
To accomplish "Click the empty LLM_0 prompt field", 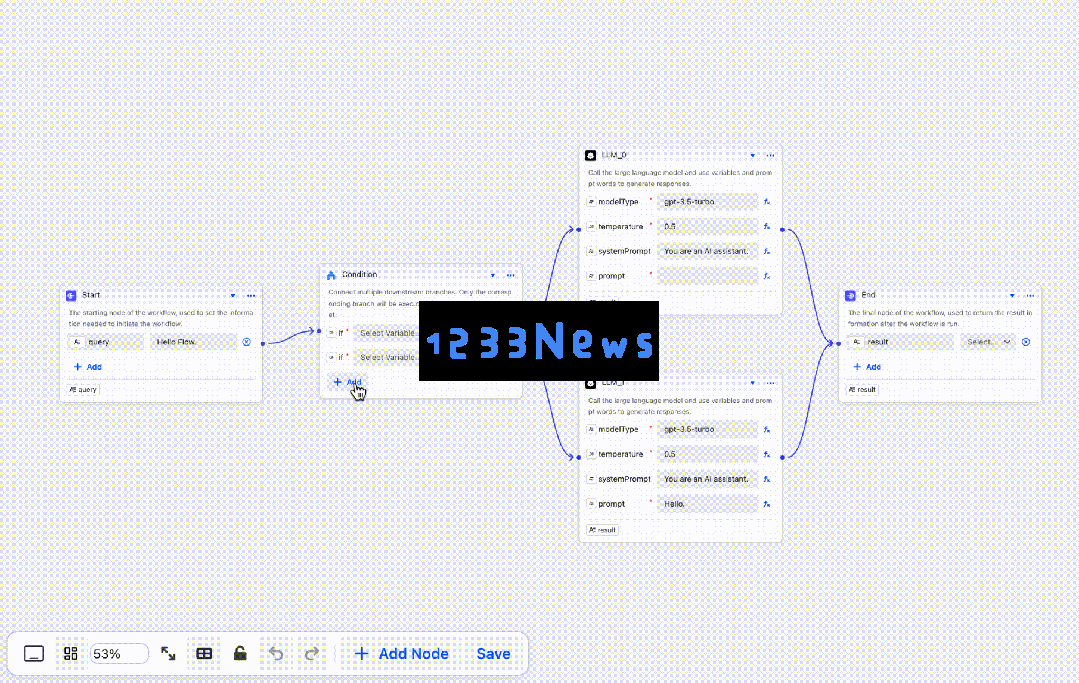I will click(x=707, y=276).
